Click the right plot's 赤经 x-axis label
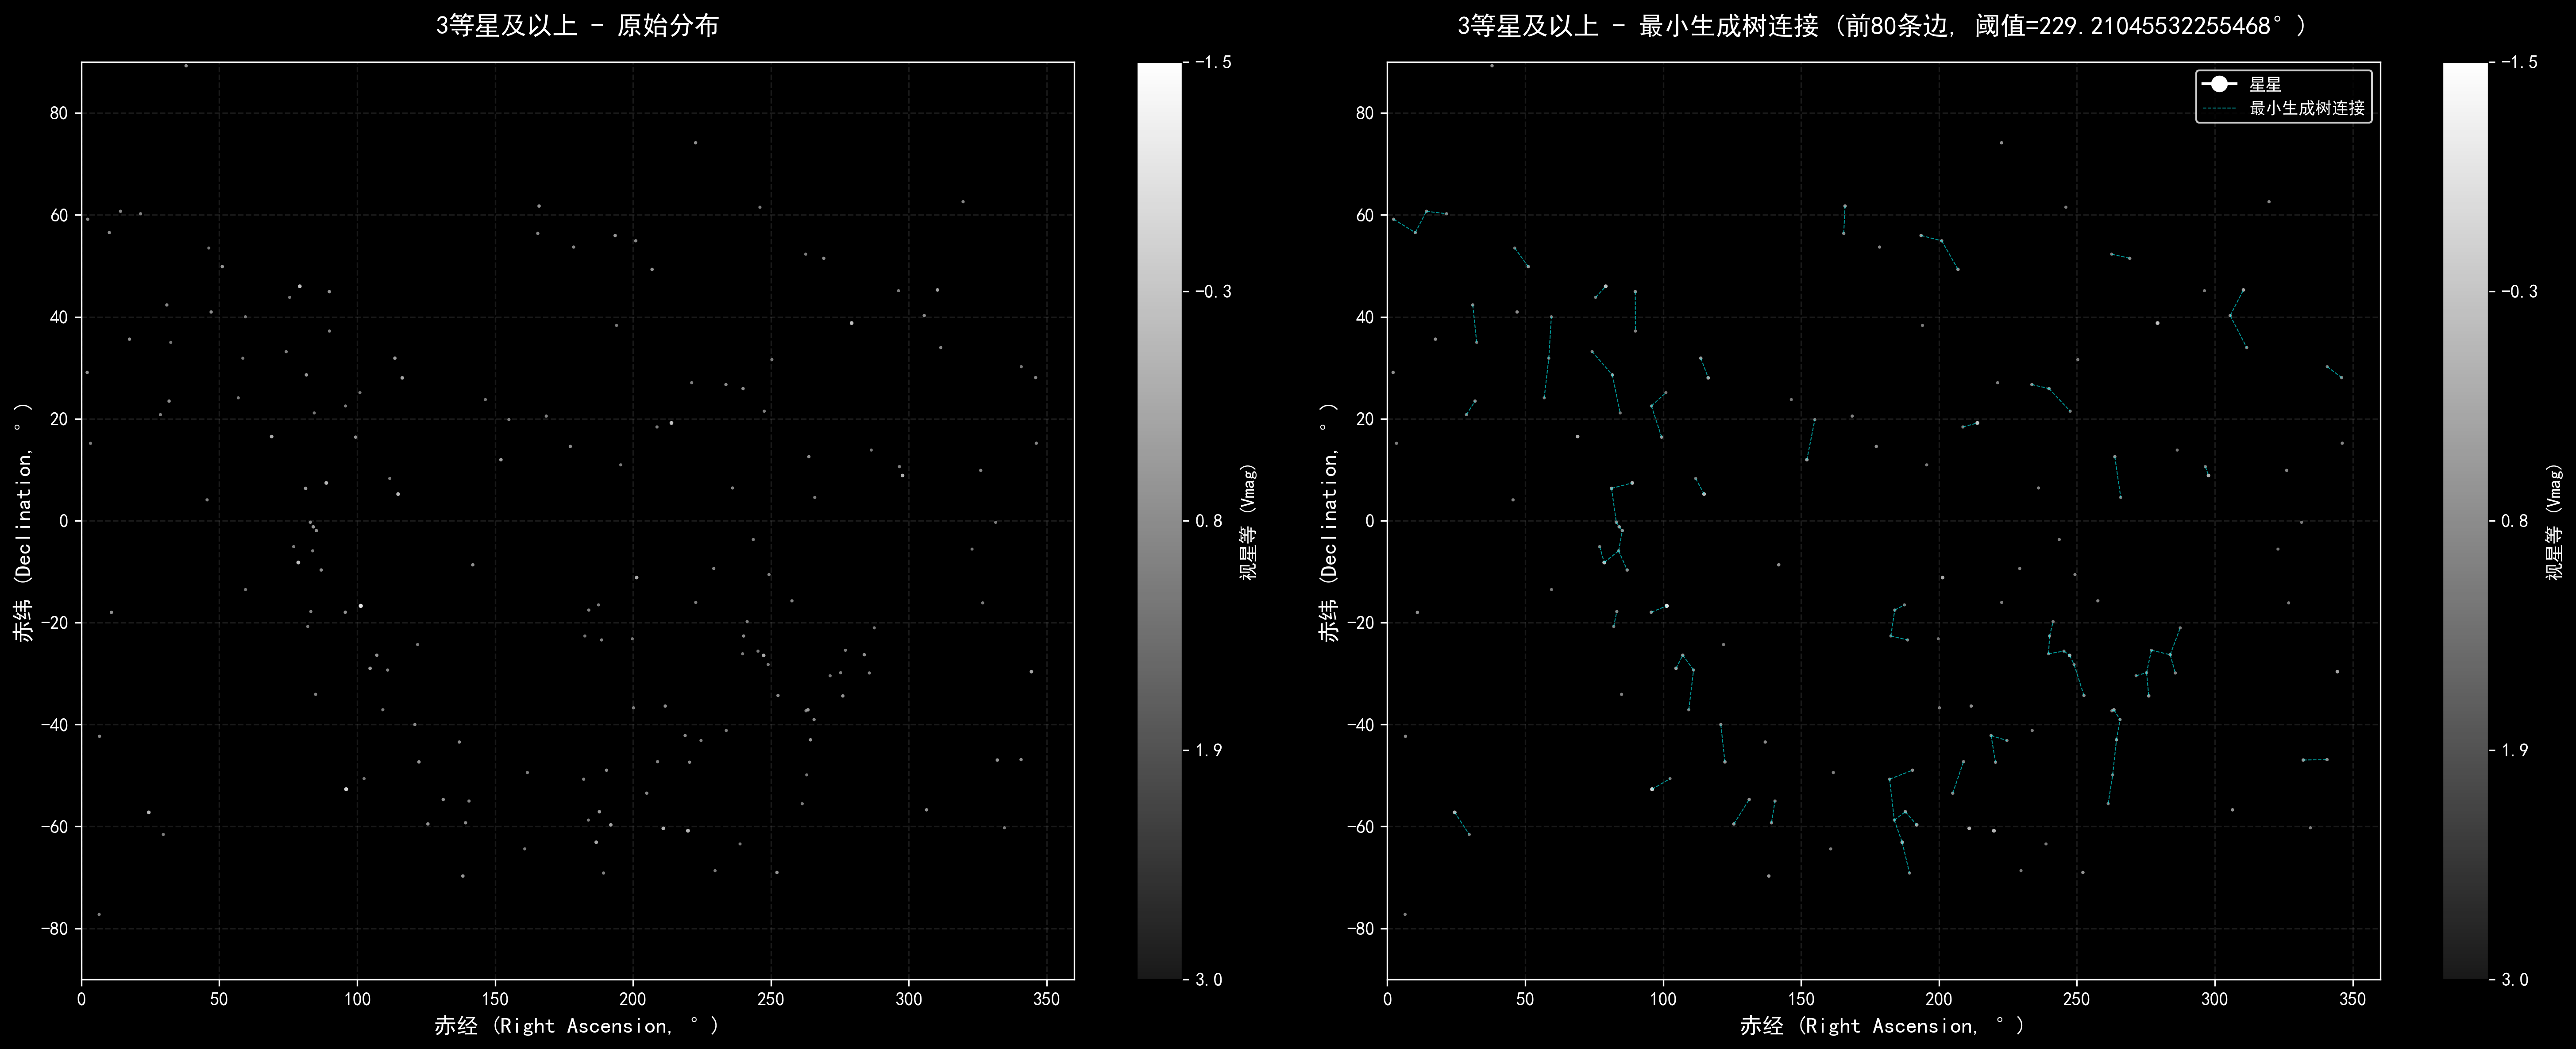2576x1049 pixels. [1882, 1025]
